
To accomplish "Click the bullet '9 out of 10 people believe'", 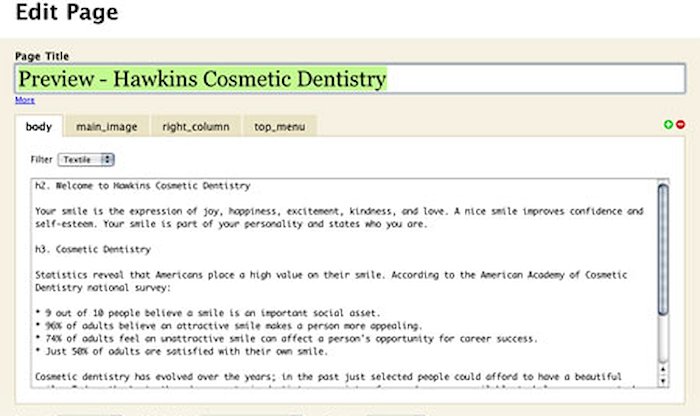I will tap(208, 313).
